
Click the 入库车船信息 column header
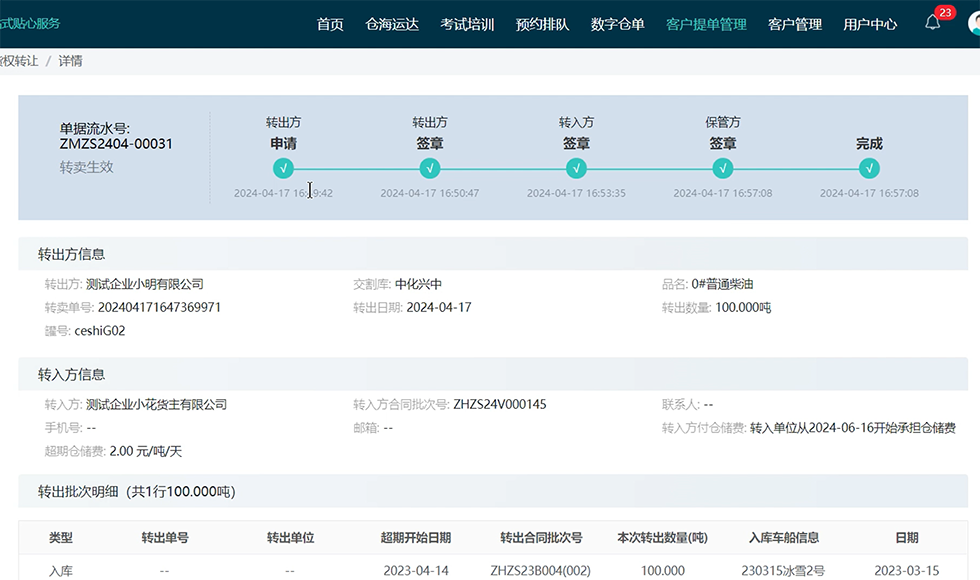[x=784, y=538]
